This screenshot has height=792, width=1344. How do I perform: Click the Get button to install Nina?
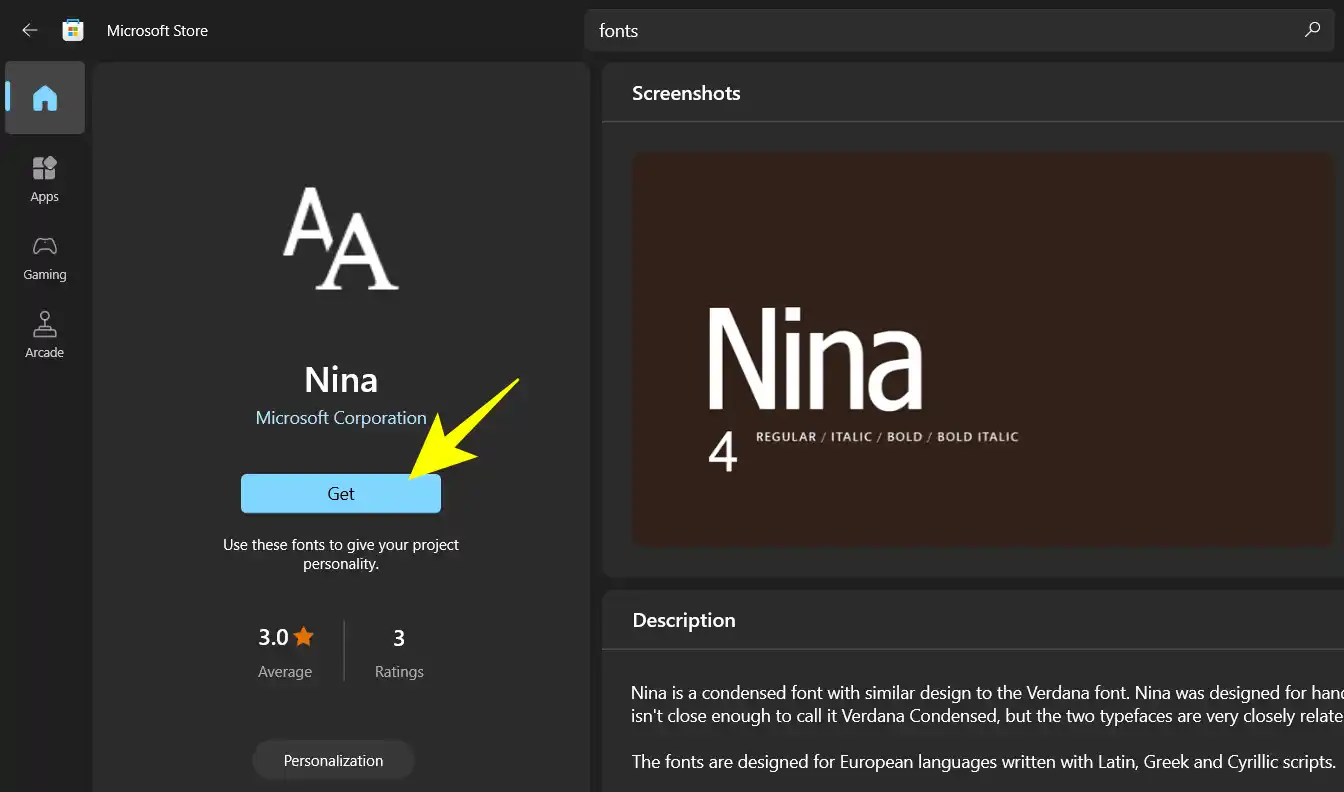[341, 493]
